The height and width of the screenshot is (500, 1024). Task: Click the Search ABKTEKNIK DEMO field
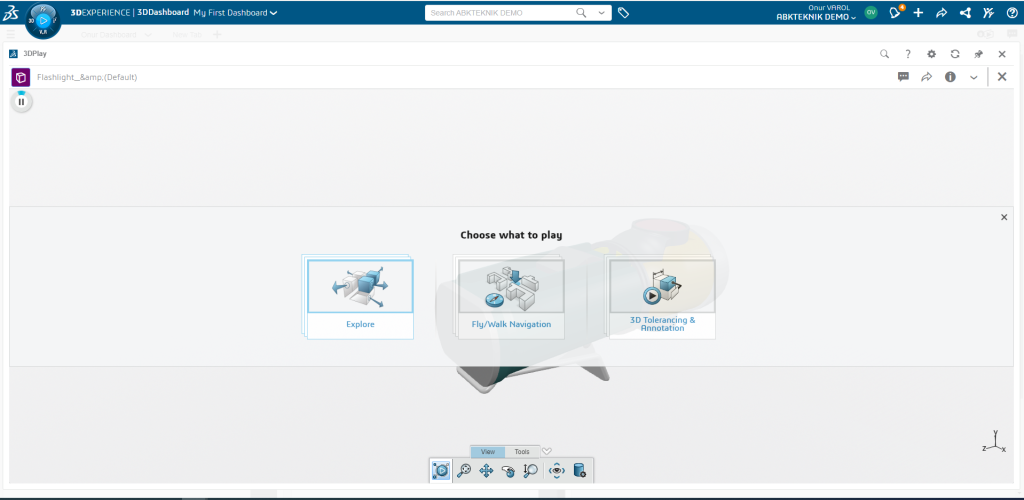pyautogui.click(x=500, y=13)
